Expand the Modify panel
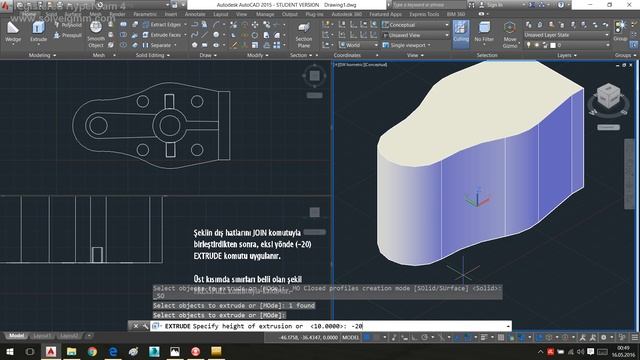Image resolution: width=640 pixels, height=360 pixels. click(x=258, y=55)
